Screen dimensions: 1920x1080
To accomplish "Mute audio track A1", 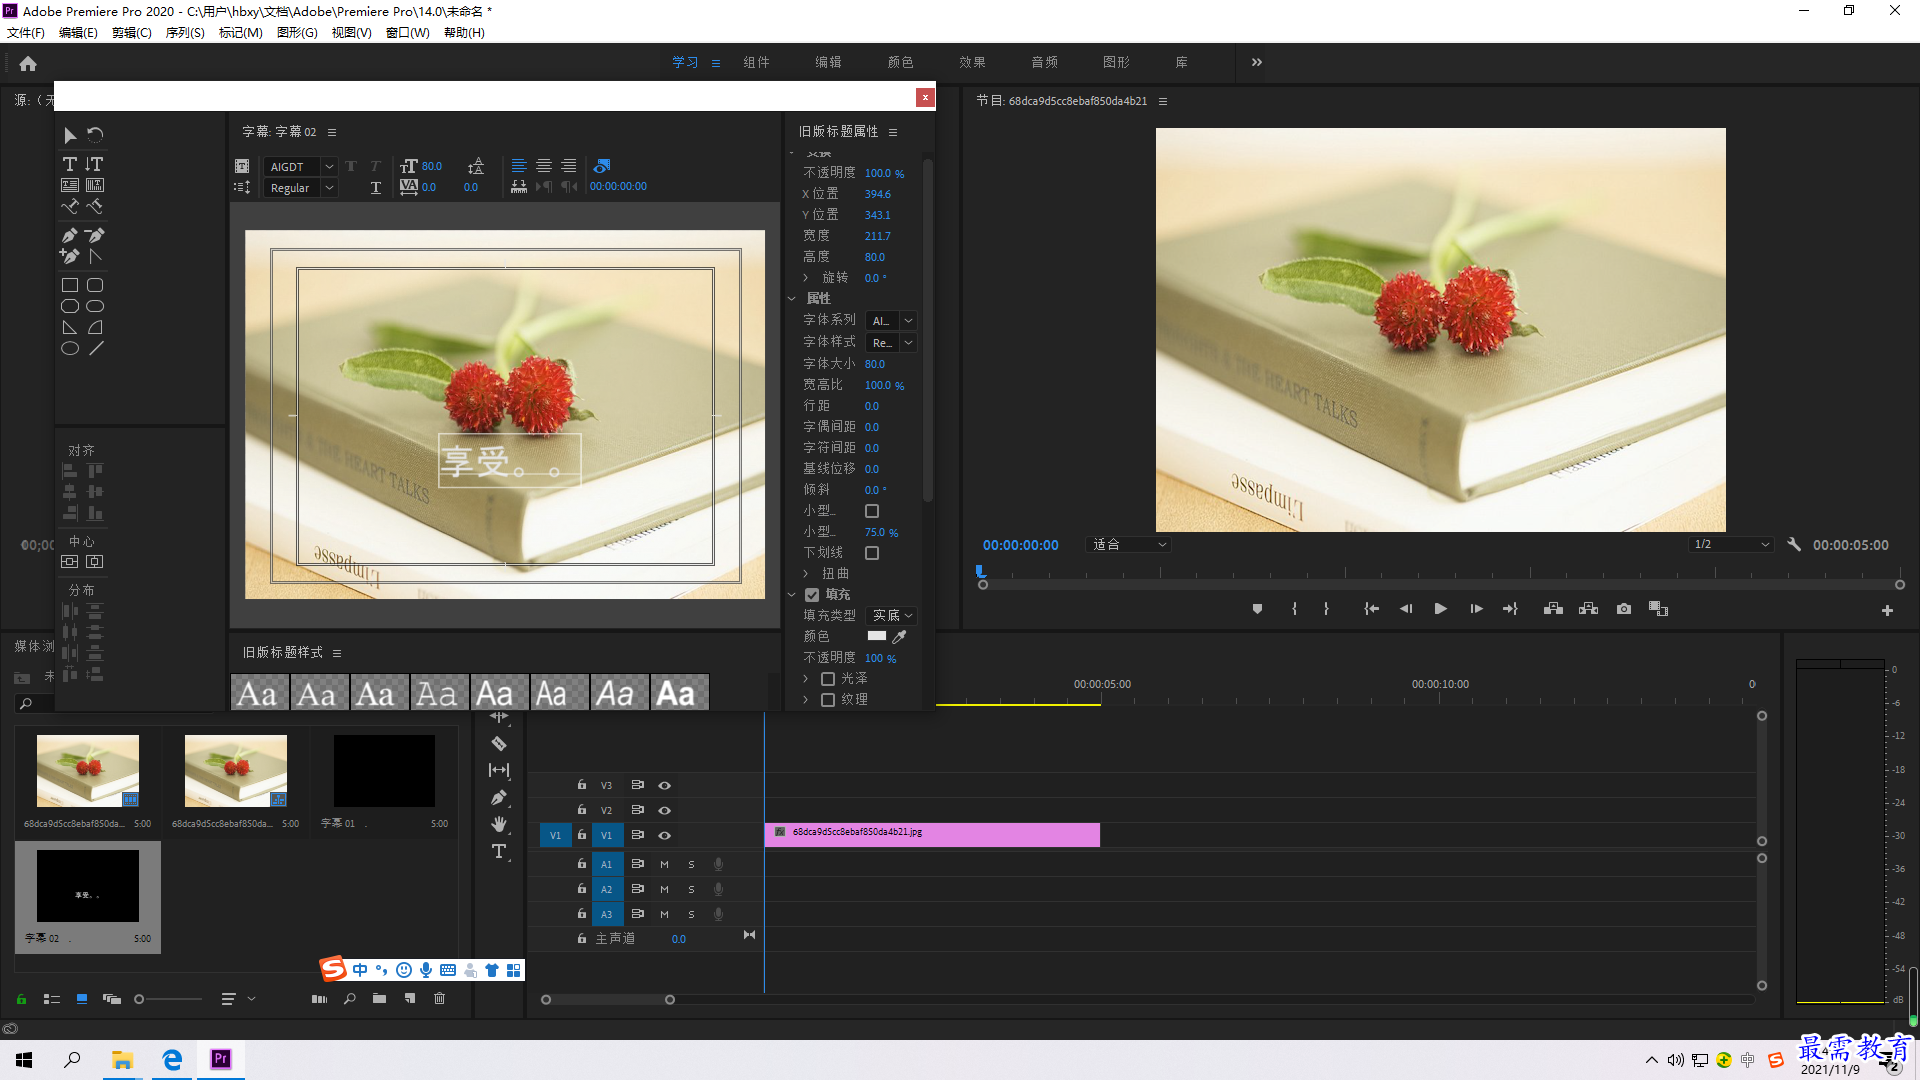I will point(664,865).
